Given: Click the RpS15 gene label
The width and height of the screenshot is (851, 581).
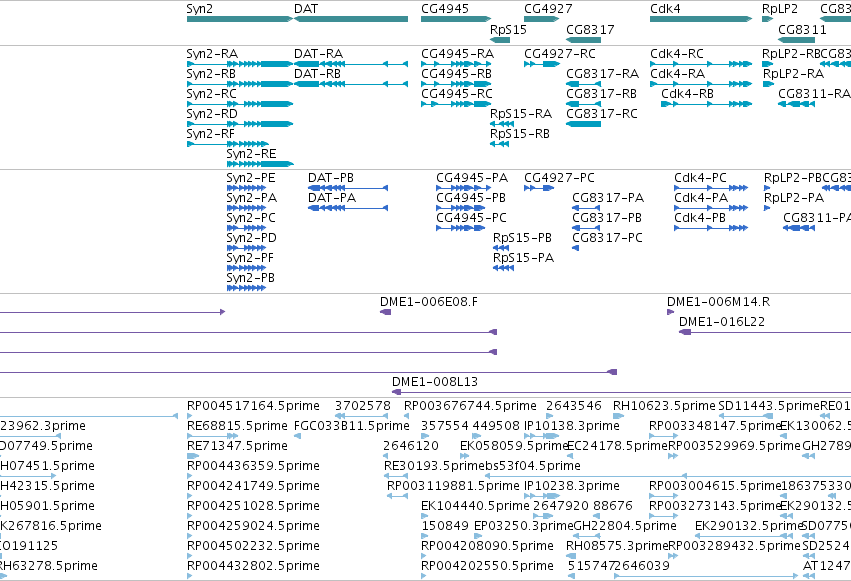Looking at the screenshot, I should pos(508,30).
